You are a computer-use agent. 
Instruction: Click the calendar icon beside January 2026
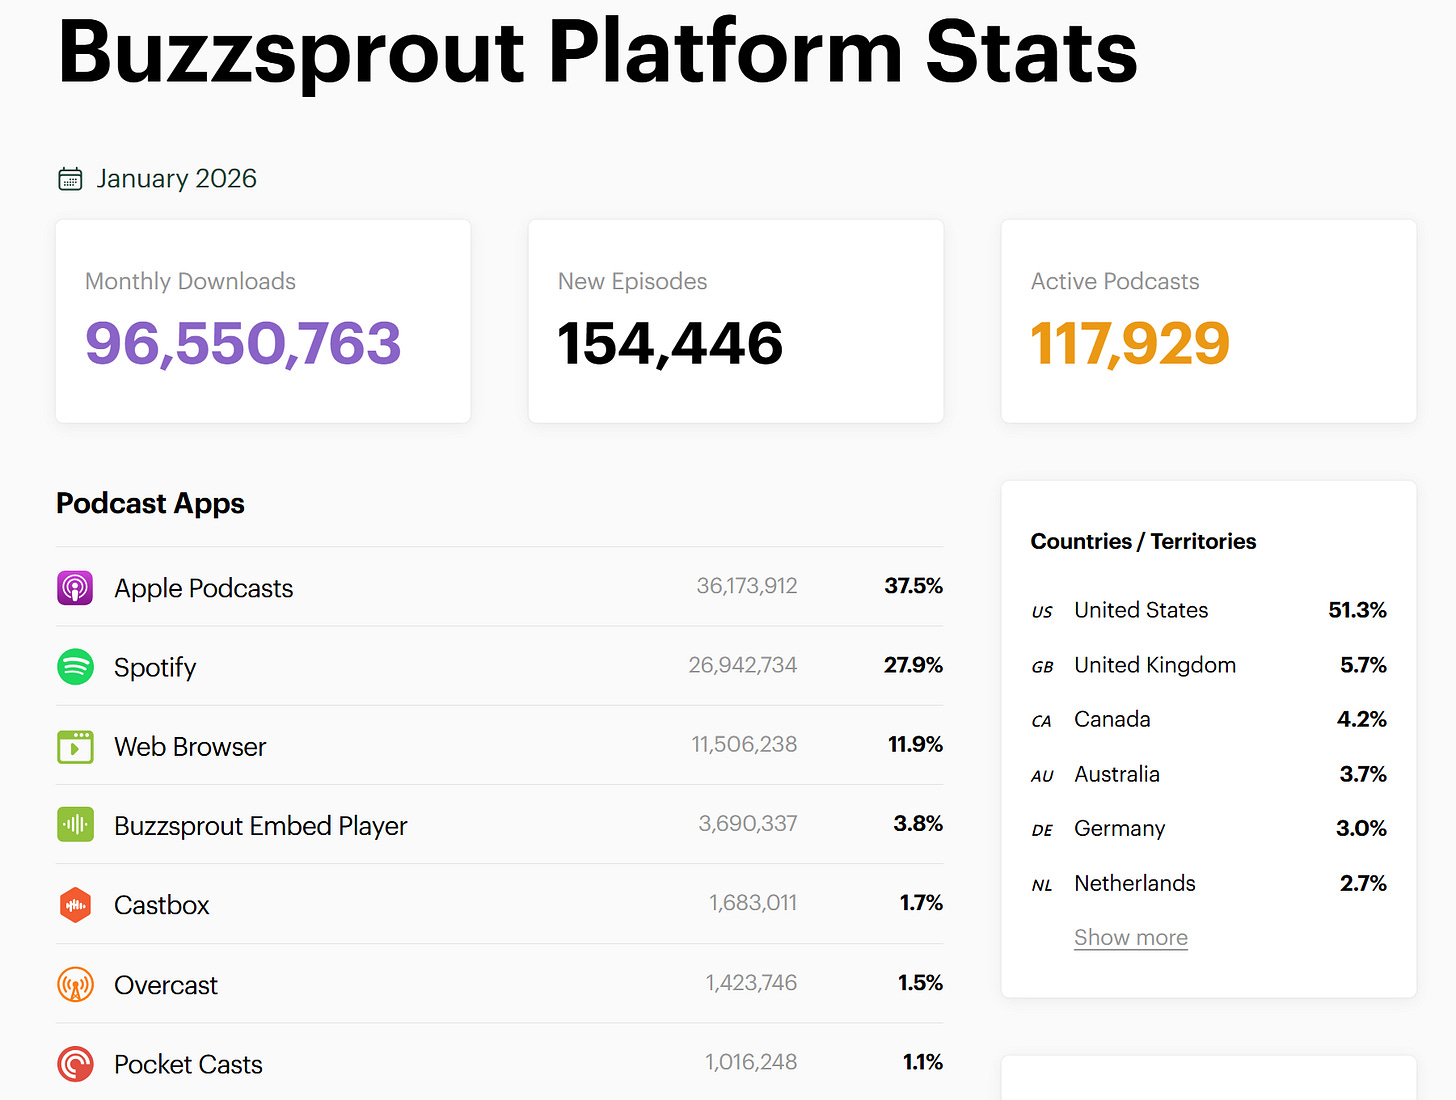tap(70, 179)
